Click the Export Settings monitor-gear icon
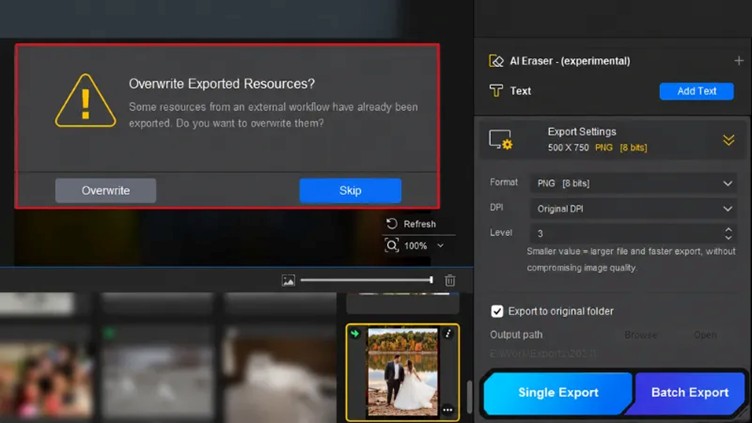Viewport: 752px width, 423px height. [x=501, y=140]
